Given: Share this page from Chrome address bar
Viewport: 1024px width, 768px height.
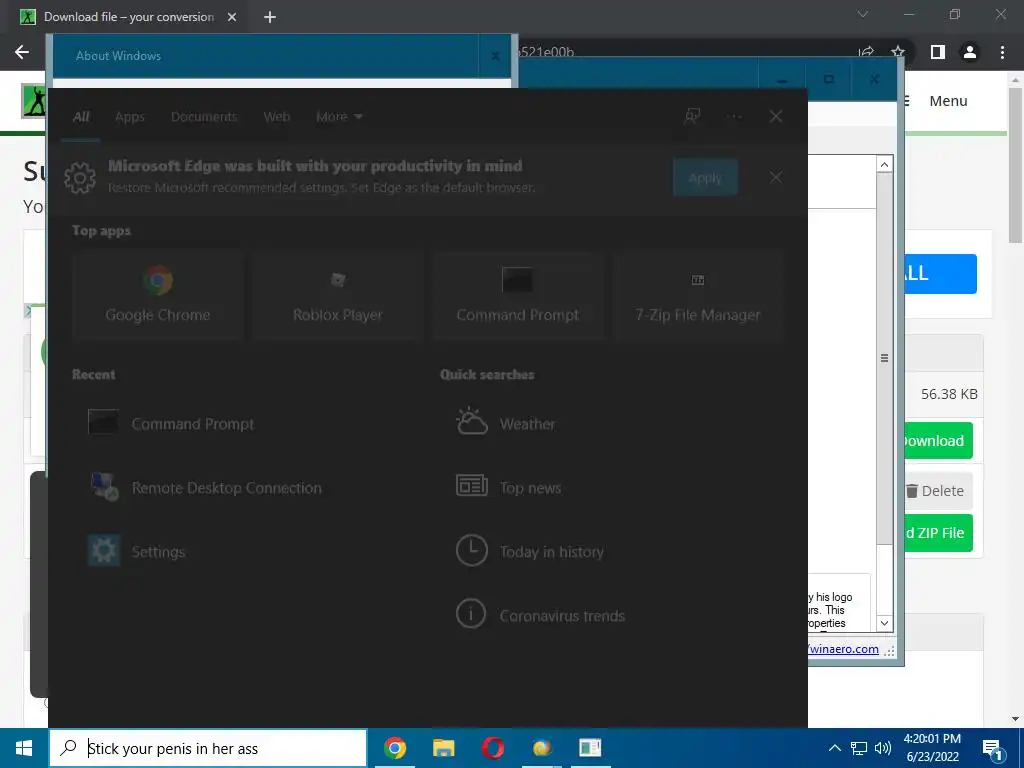Looking at the screenshot, I should pyautogui.click(x=867, y=52).
